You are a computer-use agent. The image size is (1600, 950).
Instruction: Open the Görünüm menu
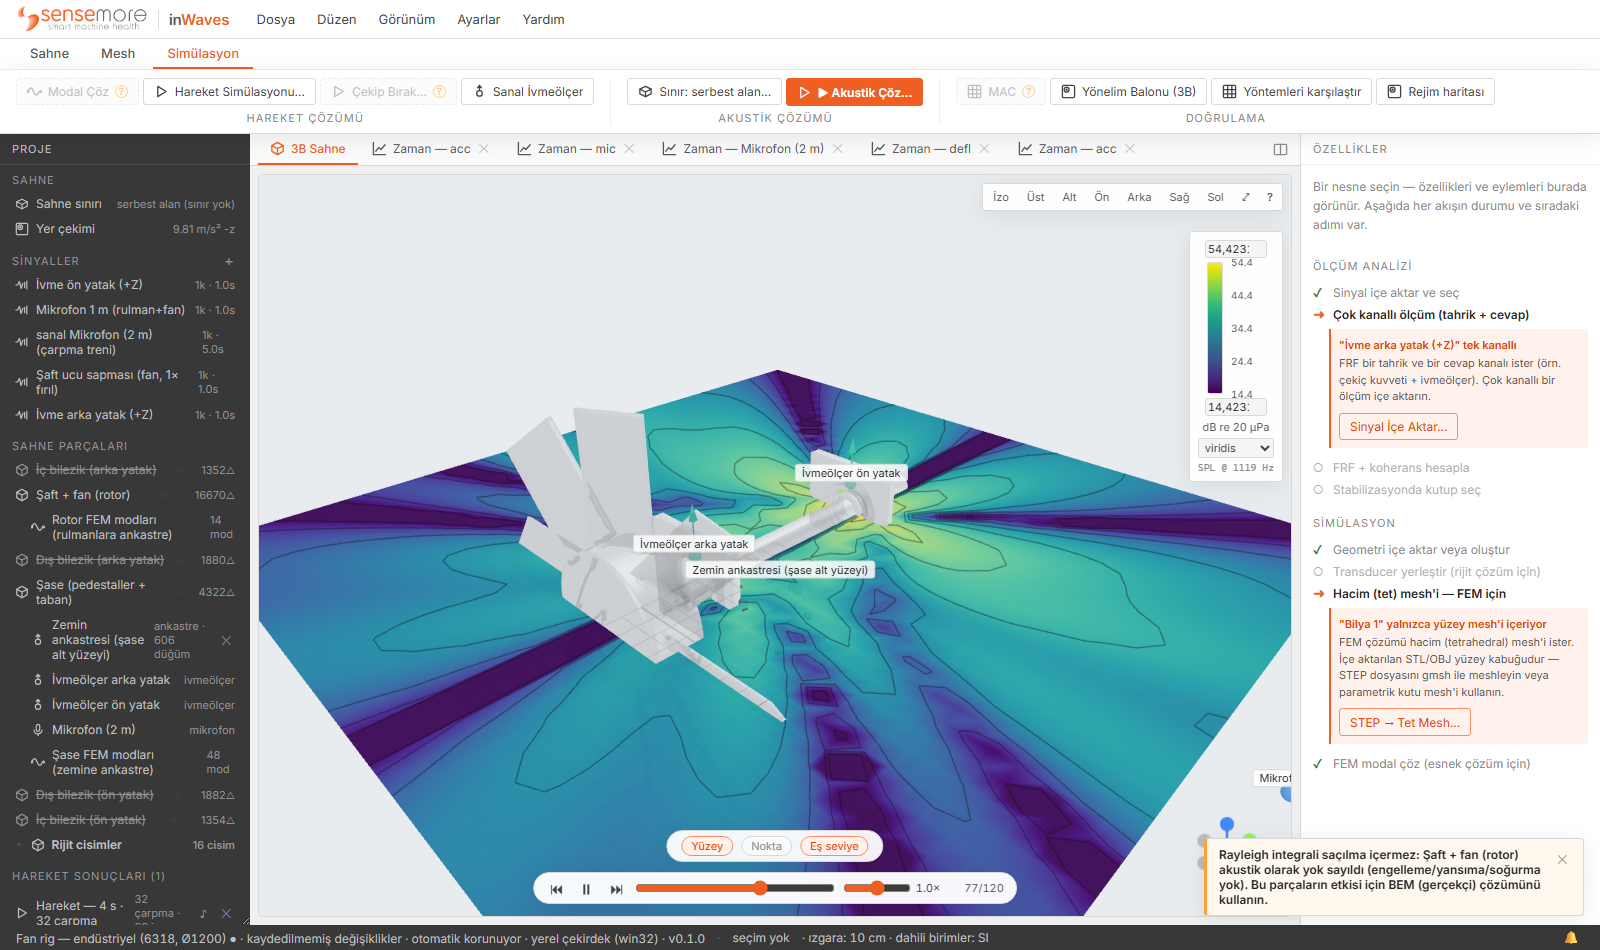[407, 20]
